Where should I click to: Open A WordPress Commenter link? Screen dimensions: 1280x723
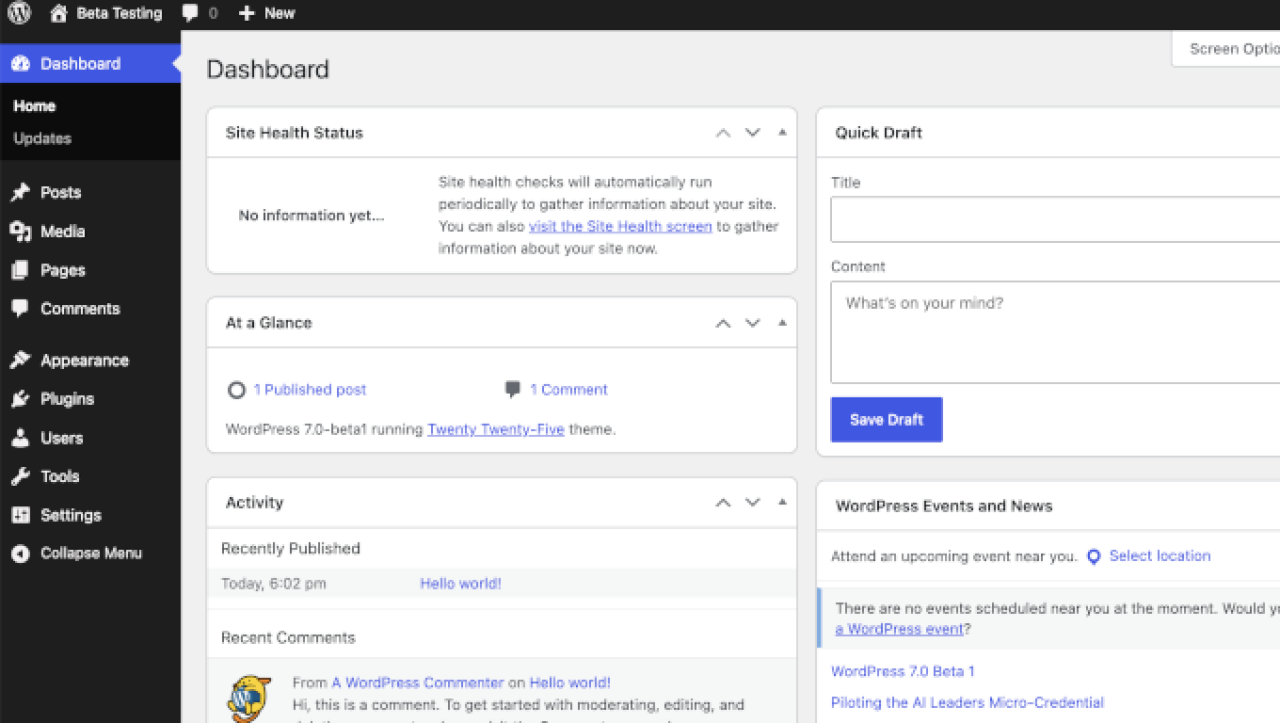(x=418, y=683)
